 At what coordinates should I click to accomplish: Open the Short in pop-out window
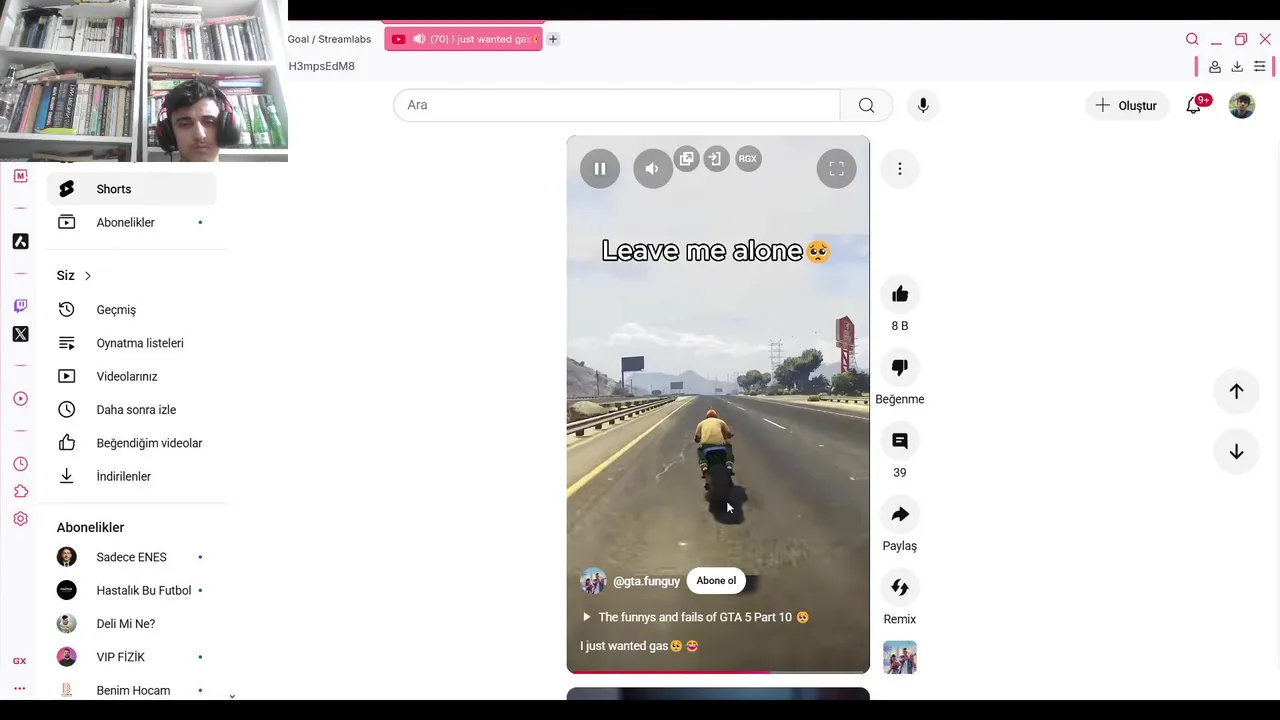point(686,159)
